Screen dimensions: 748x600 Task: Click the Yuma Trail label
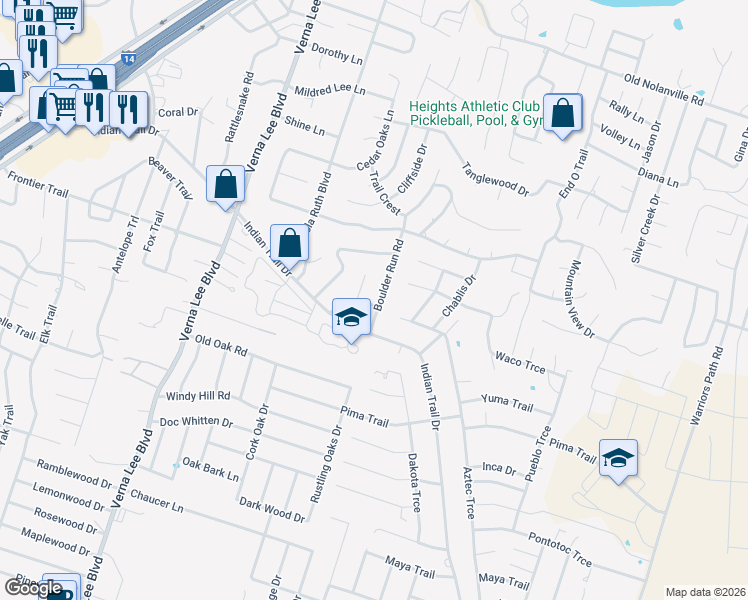coord(507,403)
